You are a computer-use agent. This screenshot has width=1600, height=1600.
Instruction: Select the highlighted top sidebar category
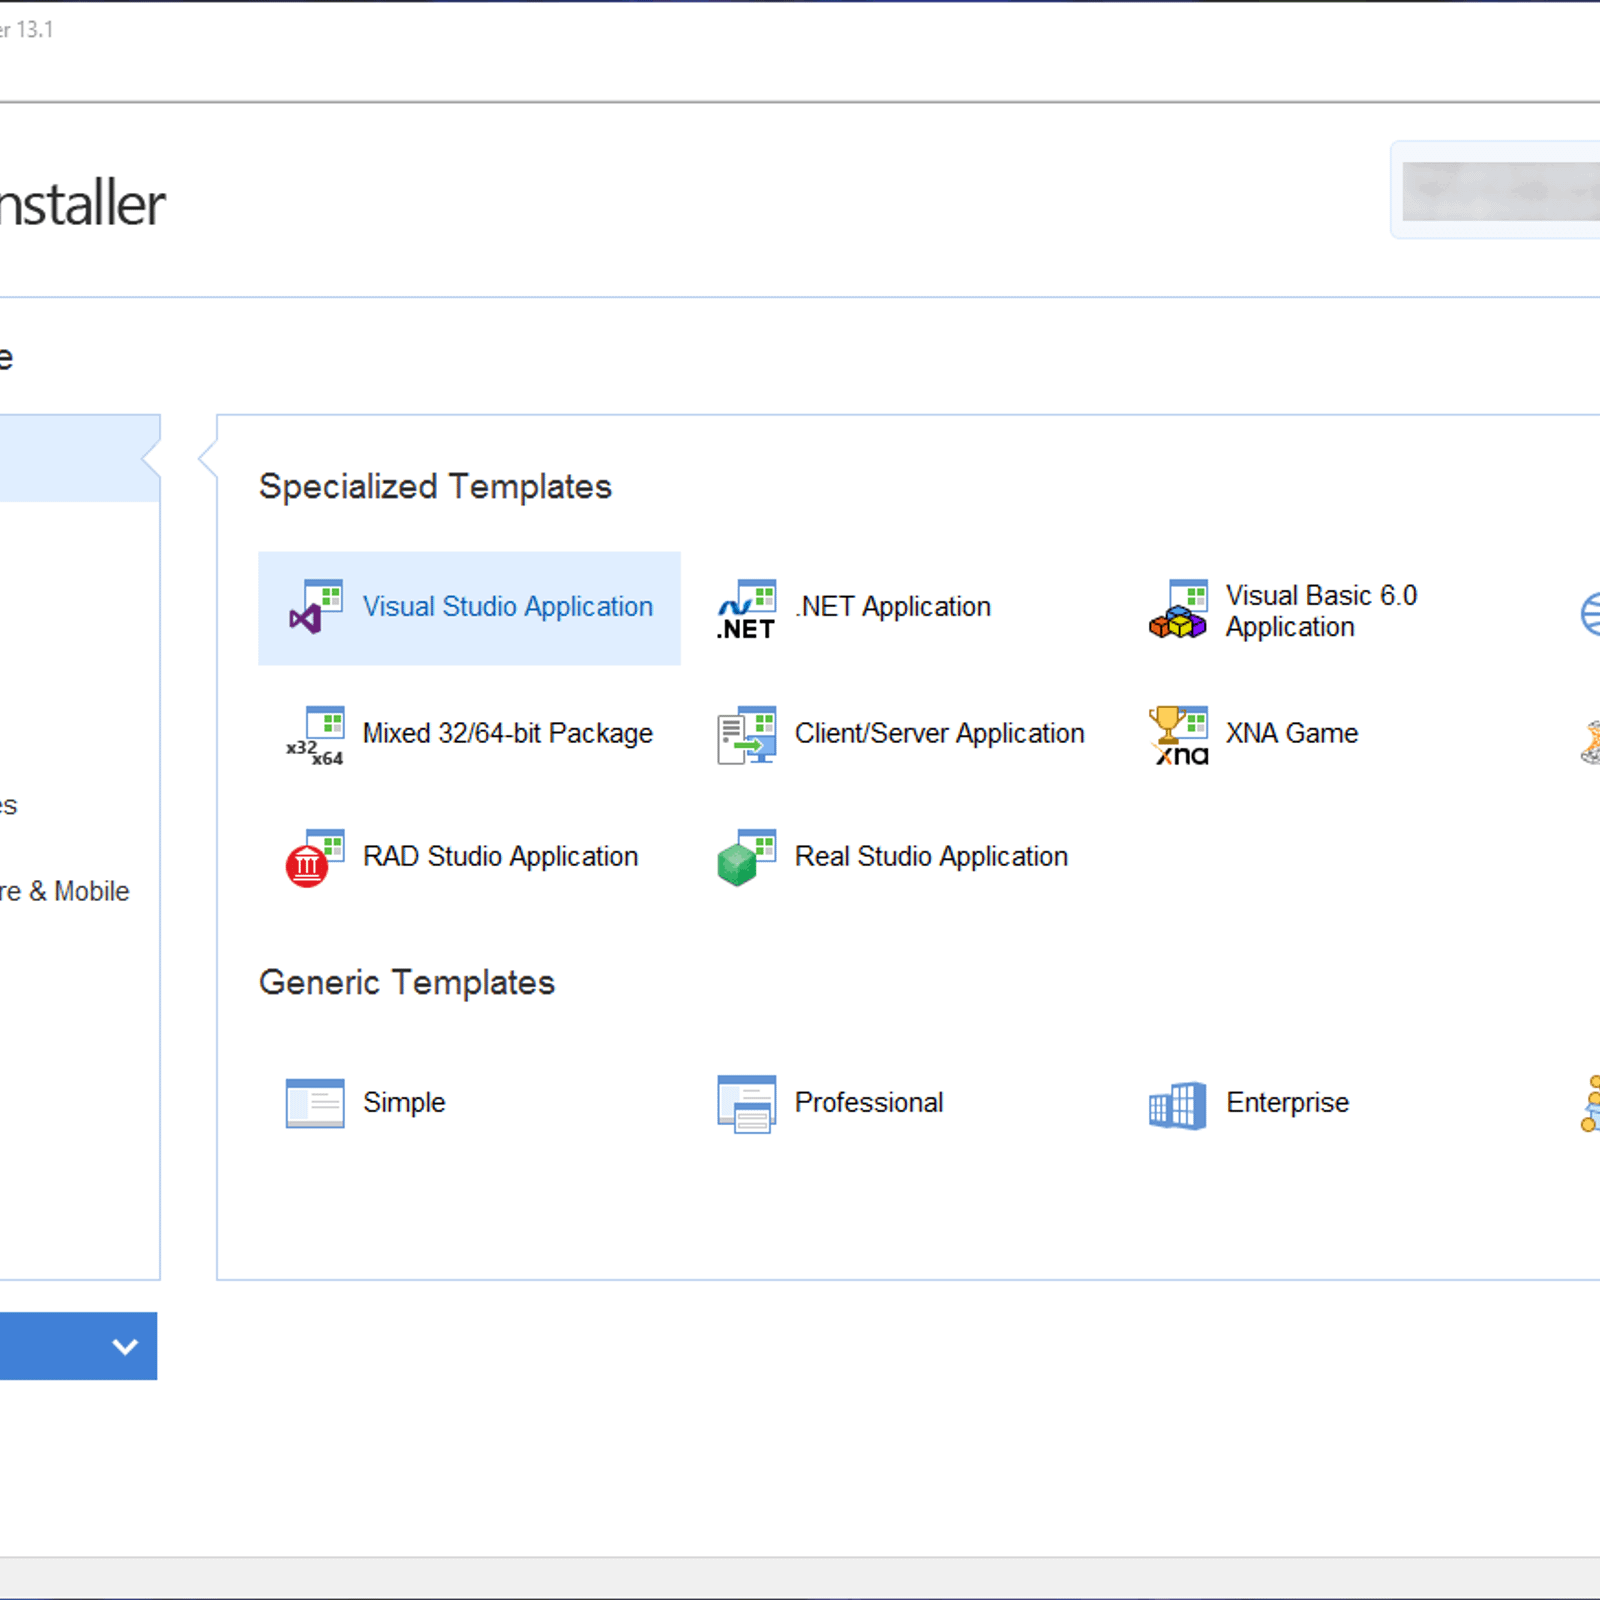click(80, 458)
